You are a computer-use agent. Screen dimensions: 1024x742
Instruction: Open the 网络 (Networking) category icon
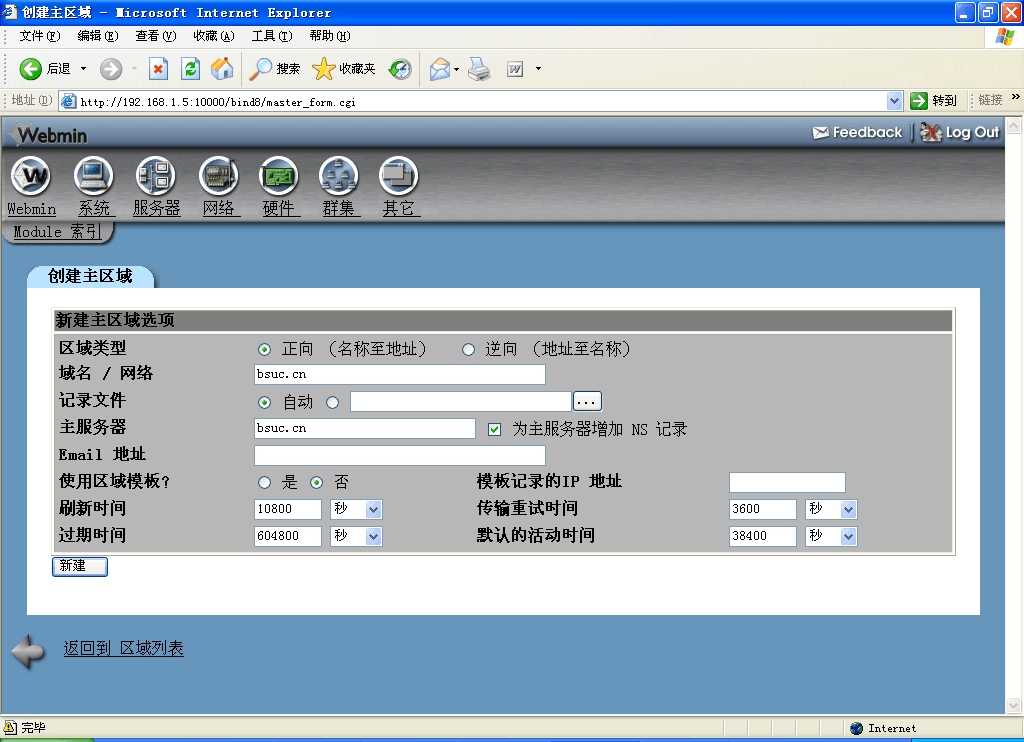[218, 177]
